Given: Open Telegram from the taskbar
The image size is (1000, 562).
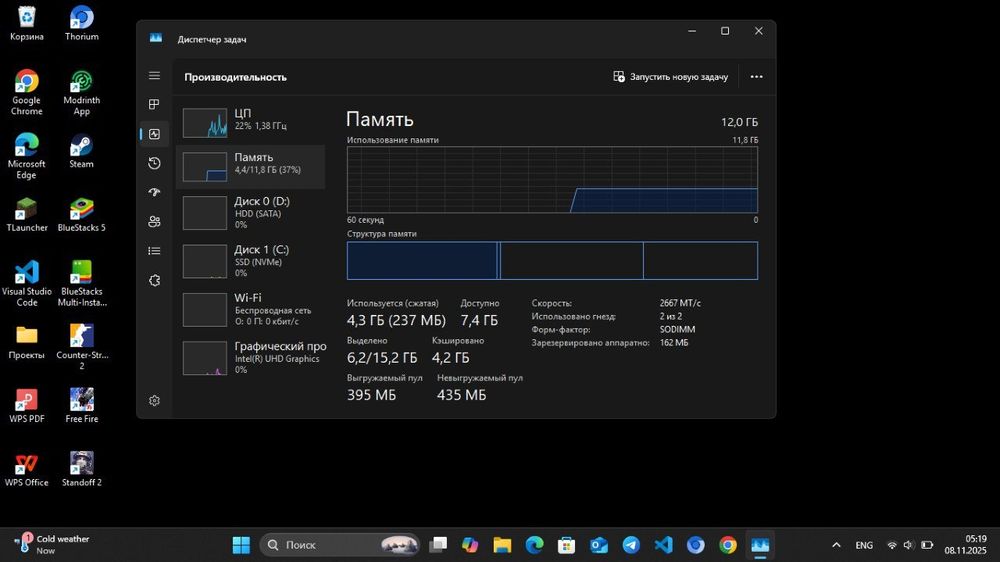Looking at the screenshot, I should point(631,545).
